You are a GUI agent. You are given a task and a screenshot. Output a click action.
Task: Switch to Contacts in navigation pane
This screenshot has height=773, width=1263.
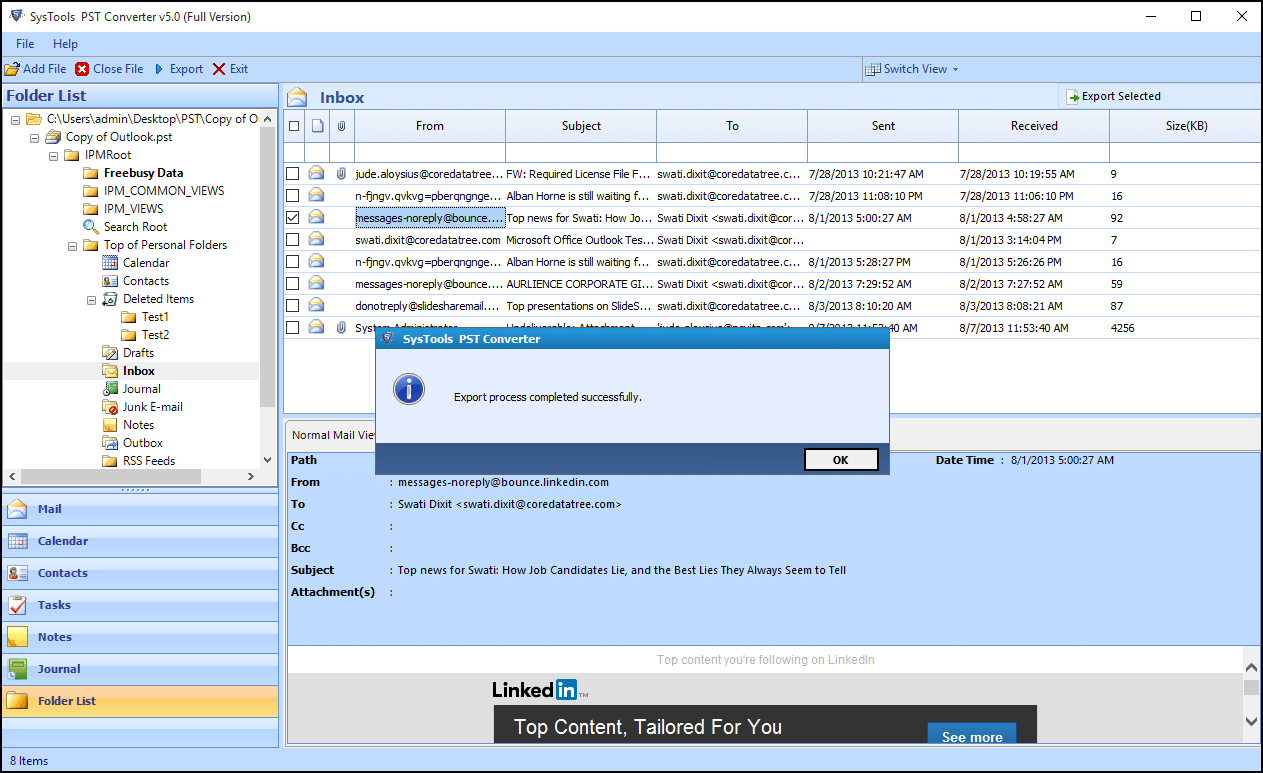[x=140, y=573]
